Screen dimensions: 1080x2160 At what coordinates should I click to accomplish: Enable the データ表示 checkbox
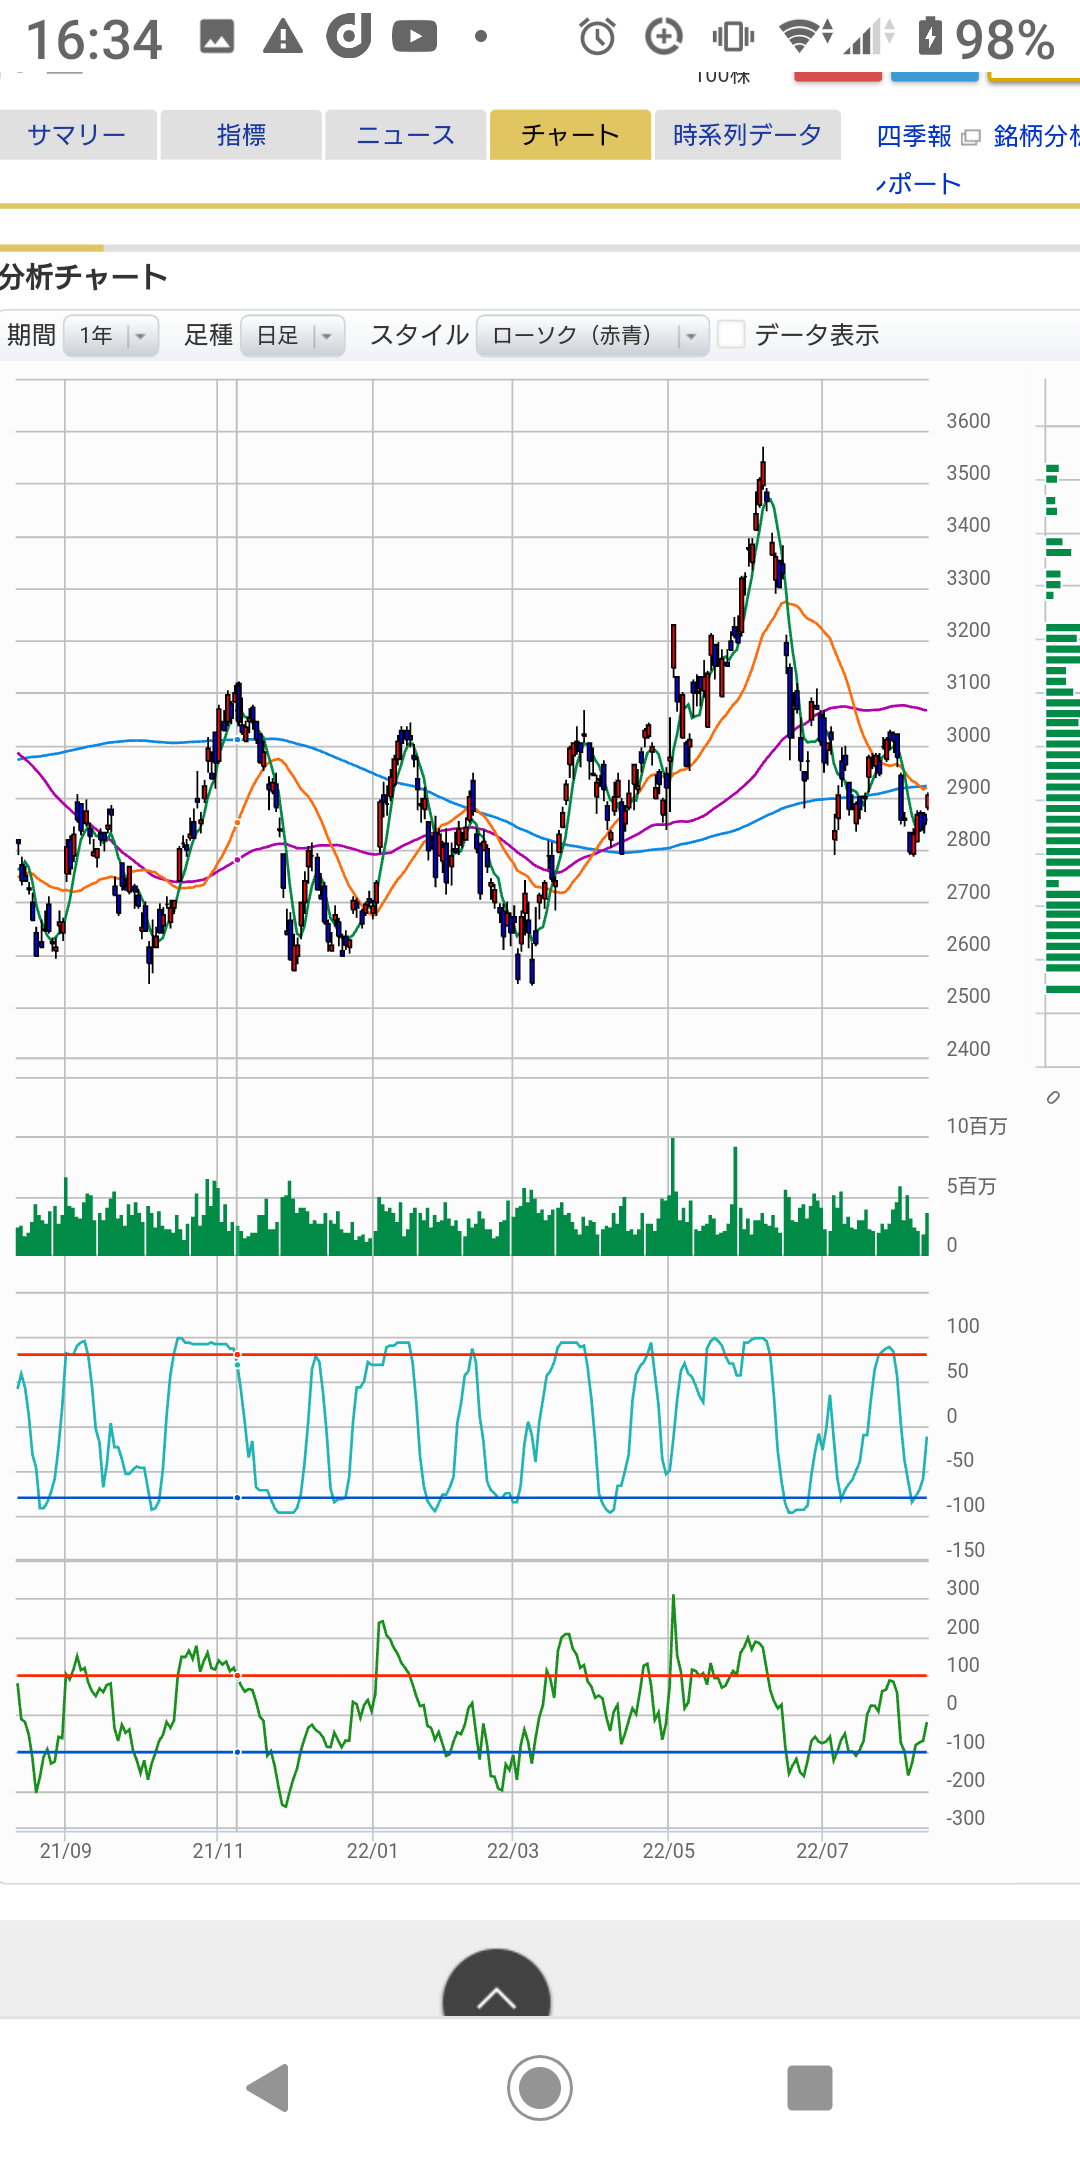tap(731, 334)
